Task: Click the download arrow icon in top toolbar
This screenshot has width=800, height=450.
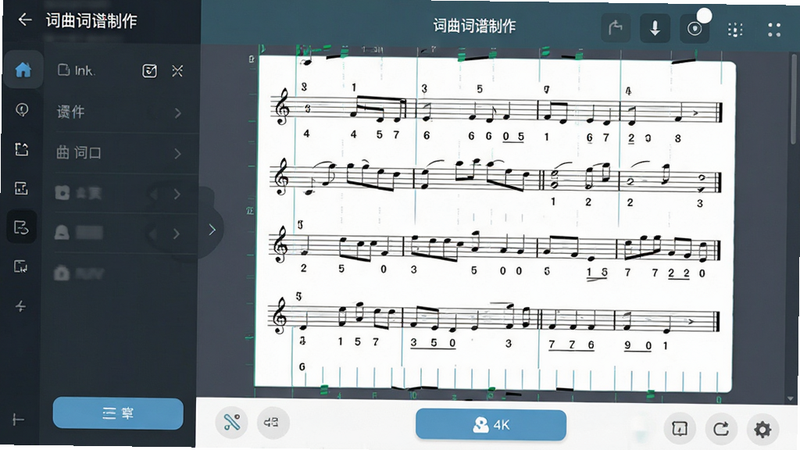Action: (655, 28)
